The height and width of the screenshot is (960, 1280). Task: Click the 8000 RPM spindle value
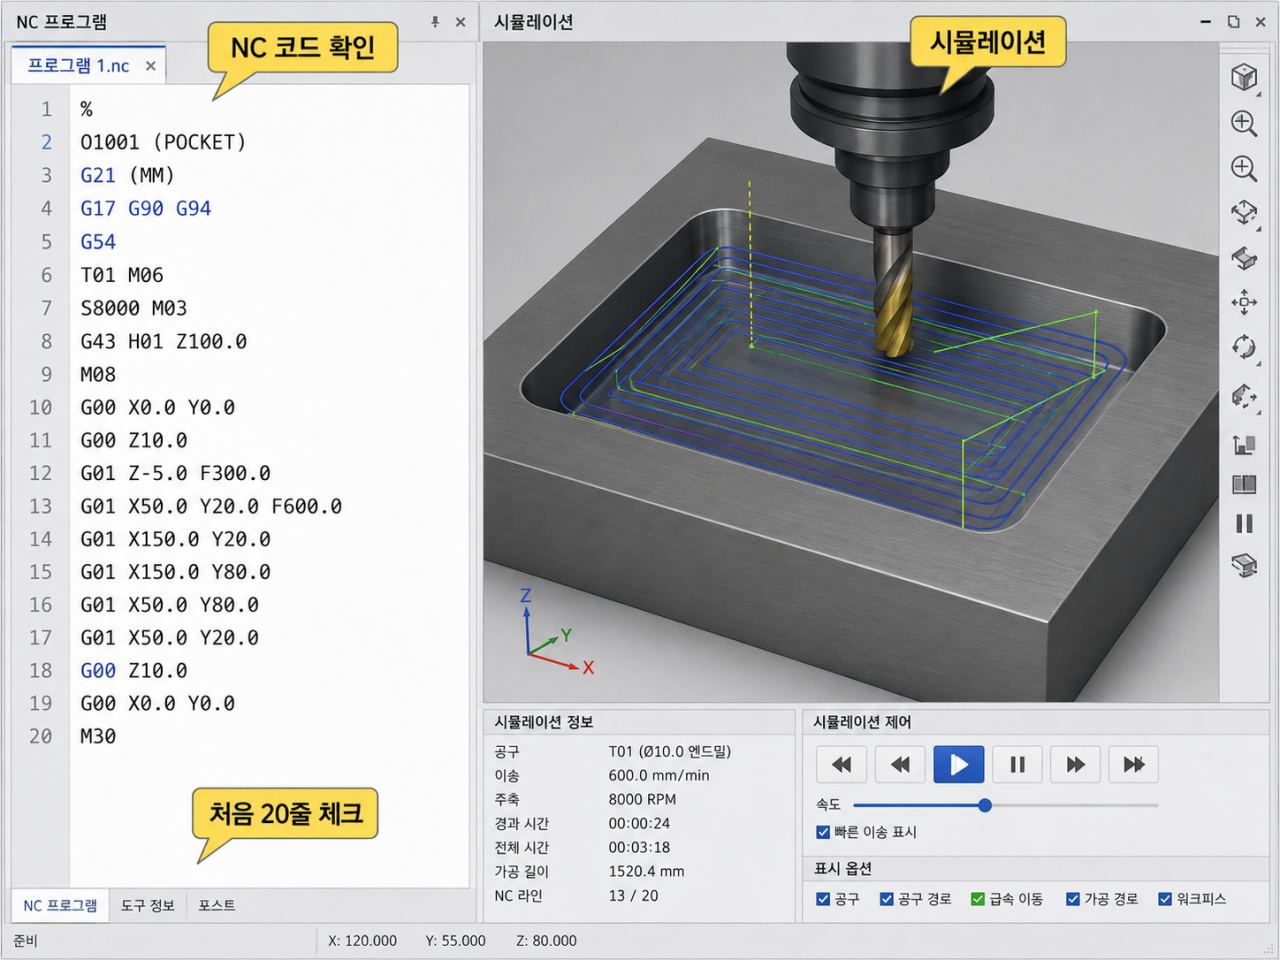[x=642, y=799]
